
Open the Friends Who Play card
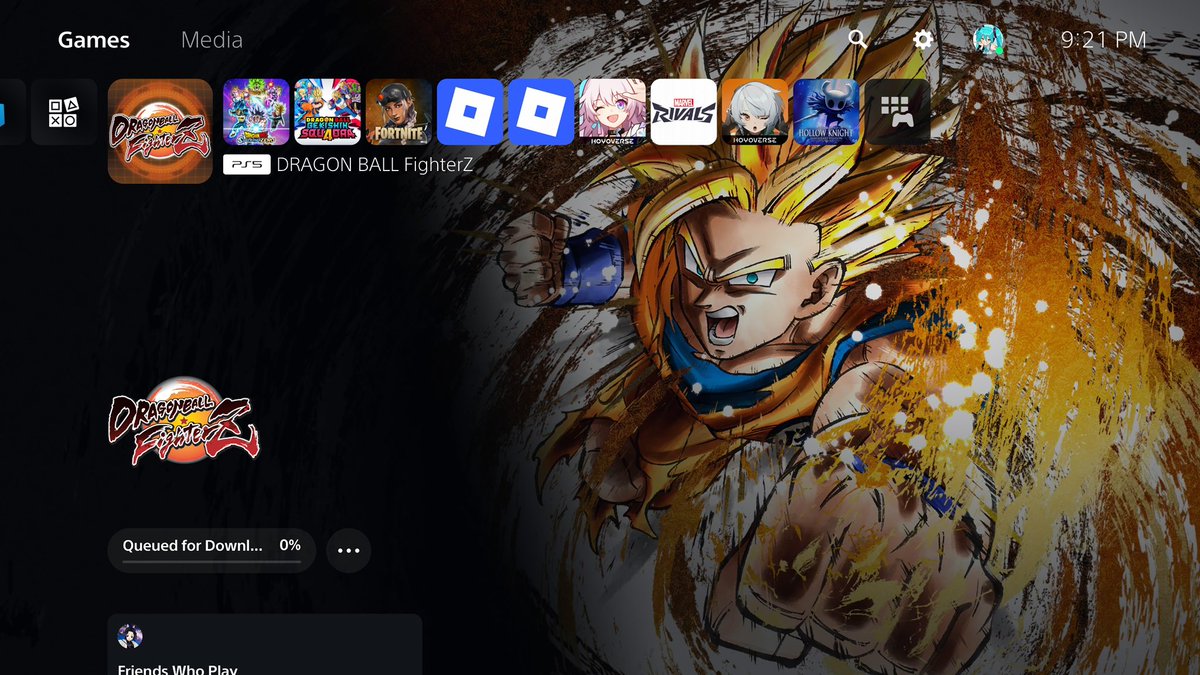tap(265, 644)
